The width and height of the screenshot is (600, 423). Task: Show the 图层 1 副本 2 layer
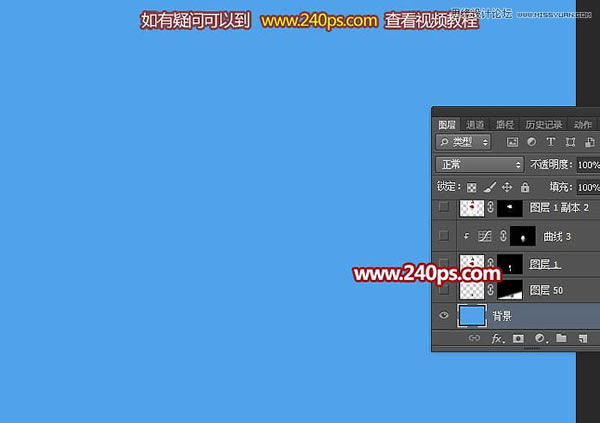(x=444, y=207)
